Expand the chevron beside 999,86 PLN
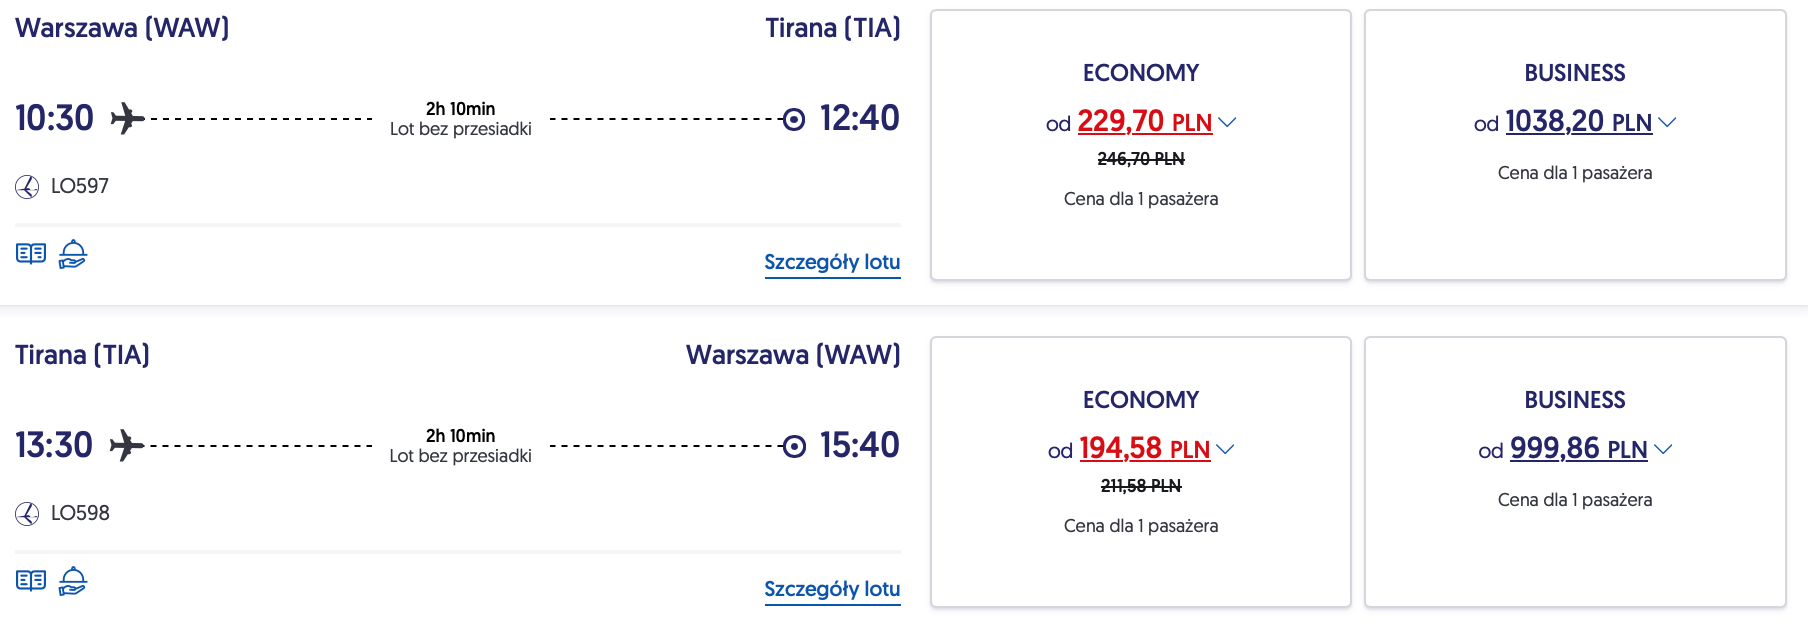The width and height of the screenshot is (1808, 632). pyautogui.click(x=1663, y=449)
